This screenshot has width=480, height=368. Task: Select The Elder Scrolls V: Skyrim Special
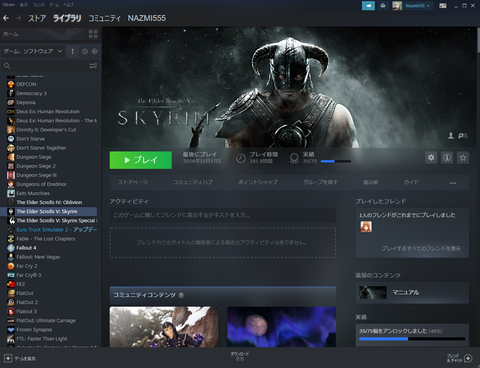[x=52, y=220]
